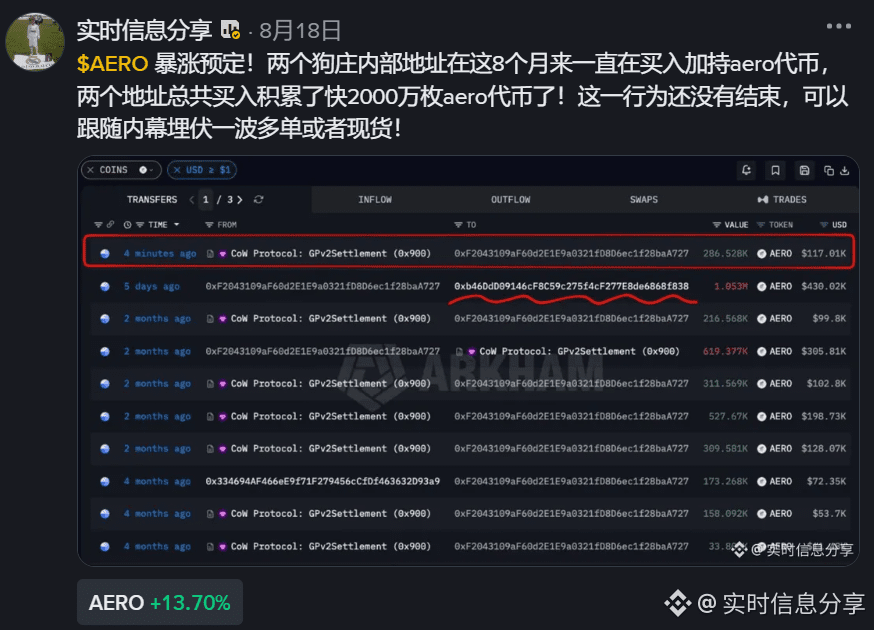Open the '5 days ago' transaction link
This screenshot has width=874, height=630.
(x=152, y=287)
